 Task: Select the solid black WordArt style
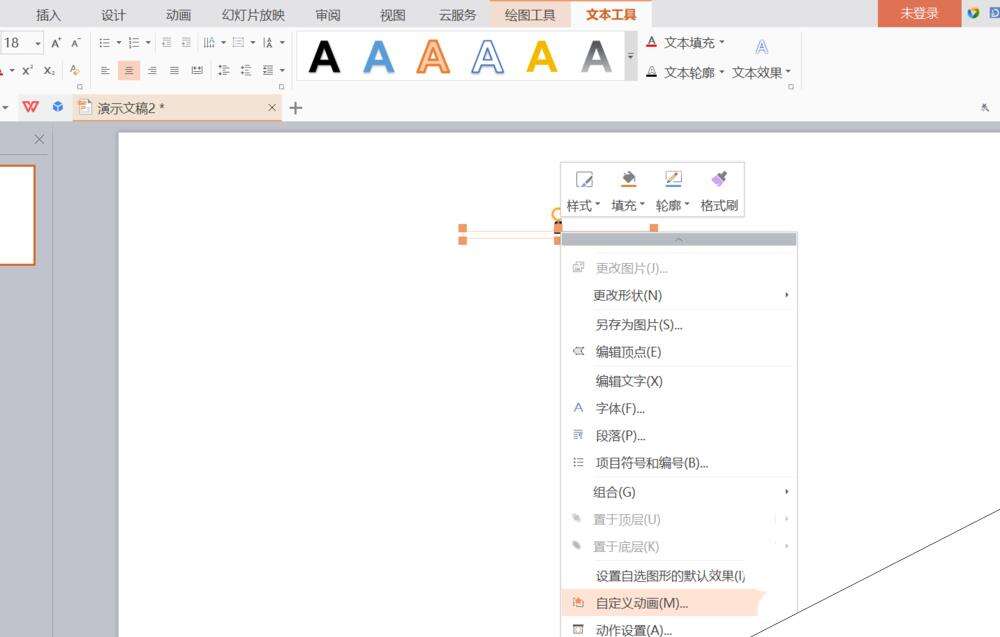click(x=324, y=57)
